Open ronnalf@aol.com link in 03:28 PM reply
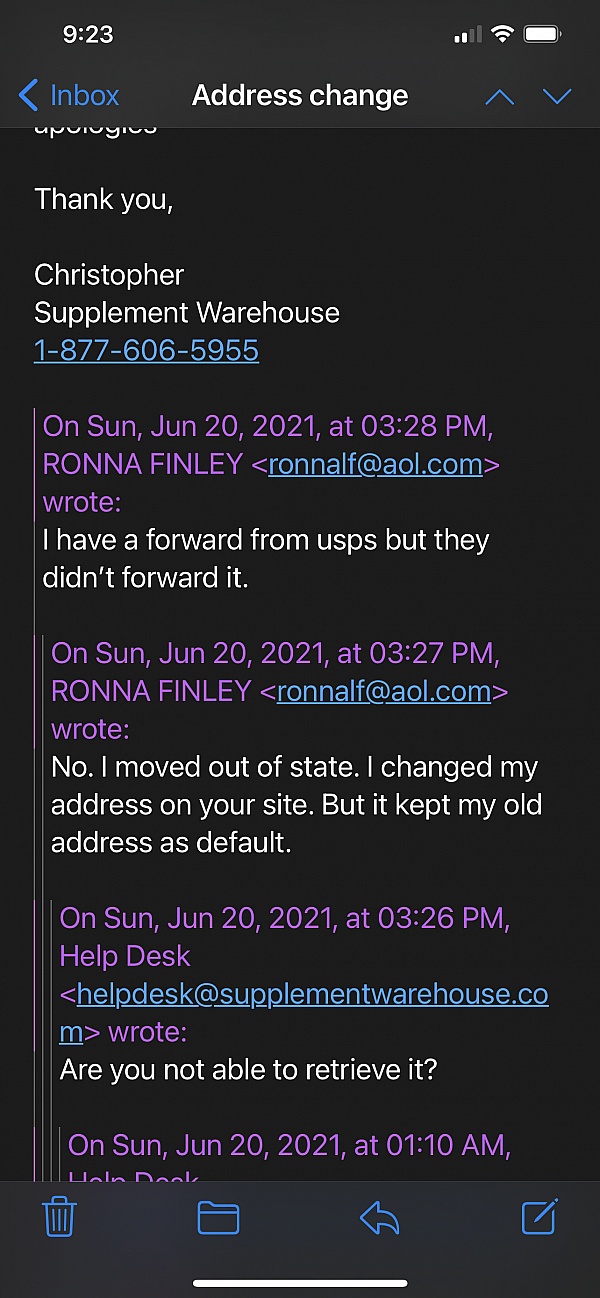This screenshot has width=600, height=1298. (x=375, y=464)
